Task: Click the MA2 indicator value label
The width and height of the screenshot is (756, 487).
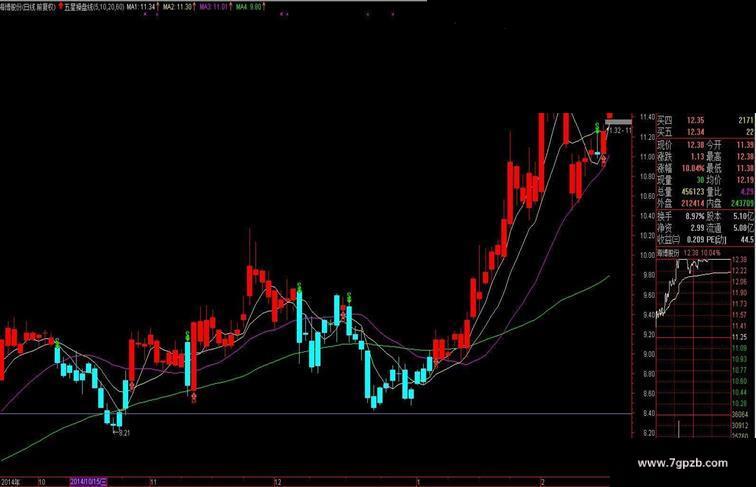Action: [177, 7]
